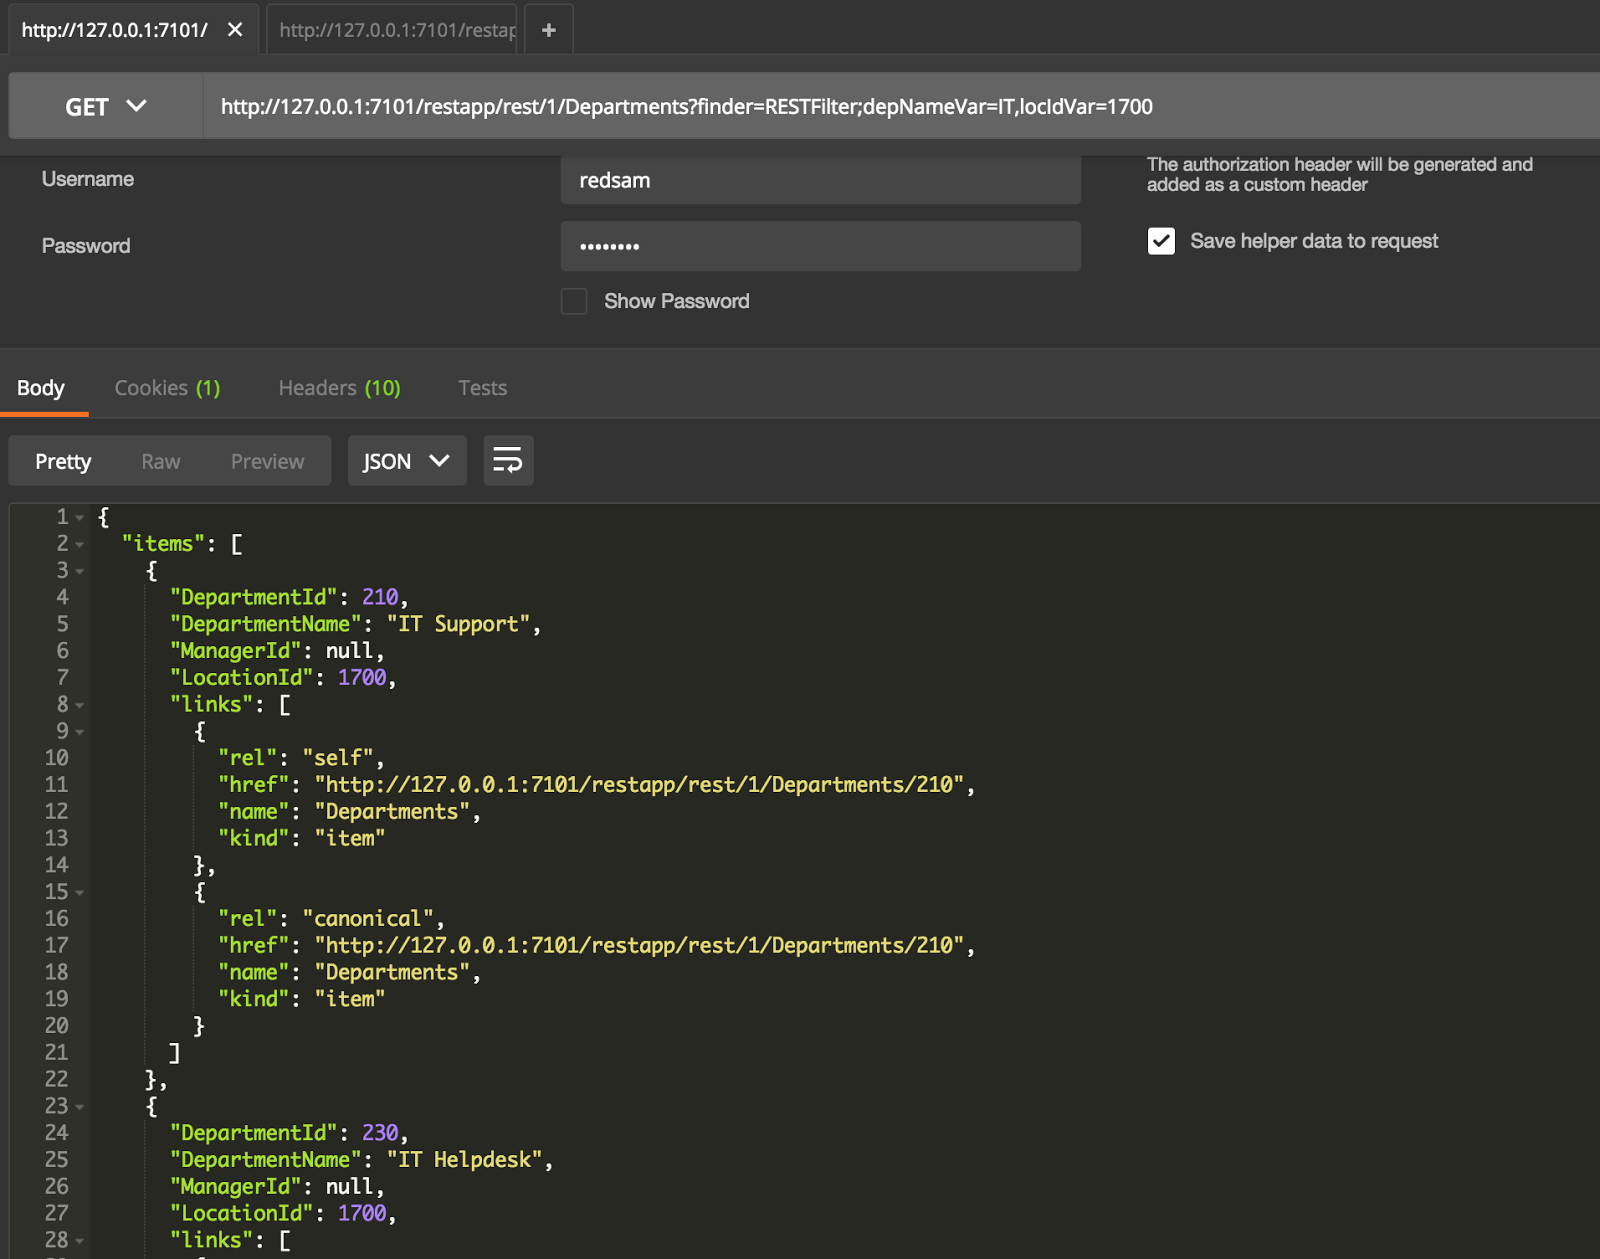The width and height of the screenshot is (1600, 1259).
Task: Select the DepartmentId value 210
Action: pos(380,597)
